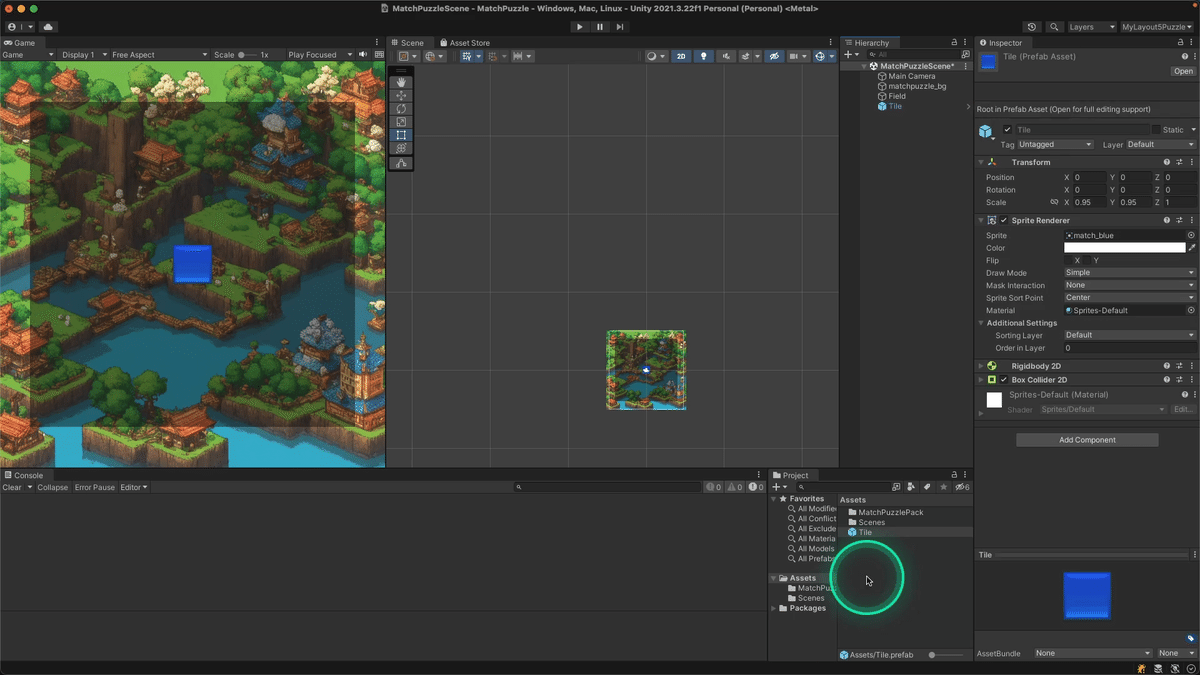Select the Field object in Hierarchy
This screenshot has height=675, width=1200.
pyautogui.click(x=896, y=96)
